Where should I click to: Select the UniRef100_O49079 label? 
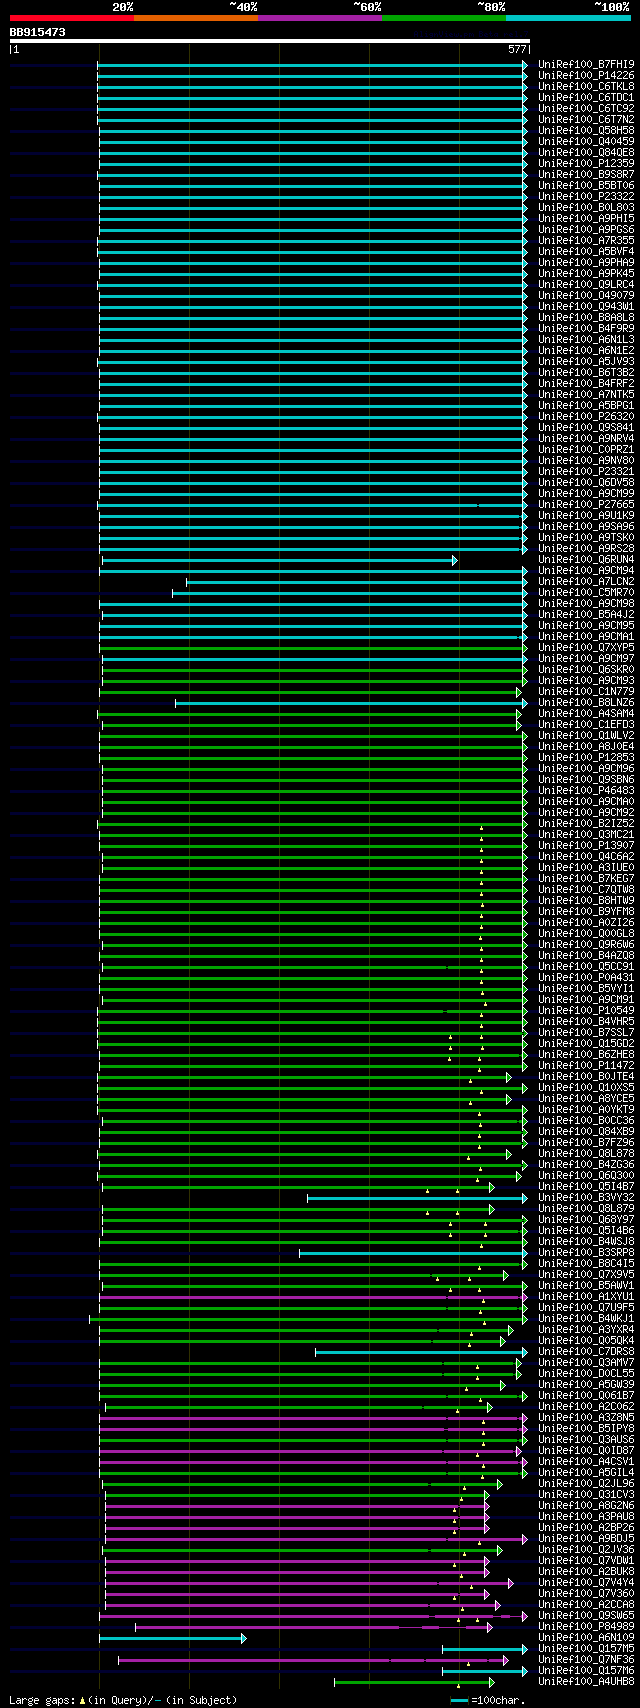tap(586, 295)
